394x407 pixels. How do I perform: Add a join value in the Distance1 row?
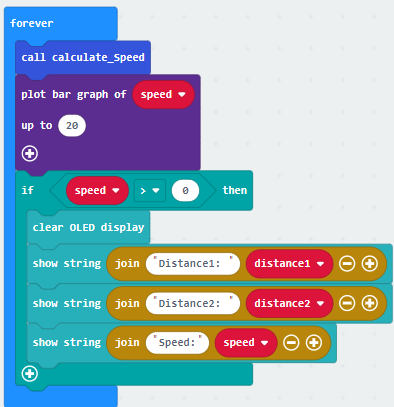tap(370, 264)
